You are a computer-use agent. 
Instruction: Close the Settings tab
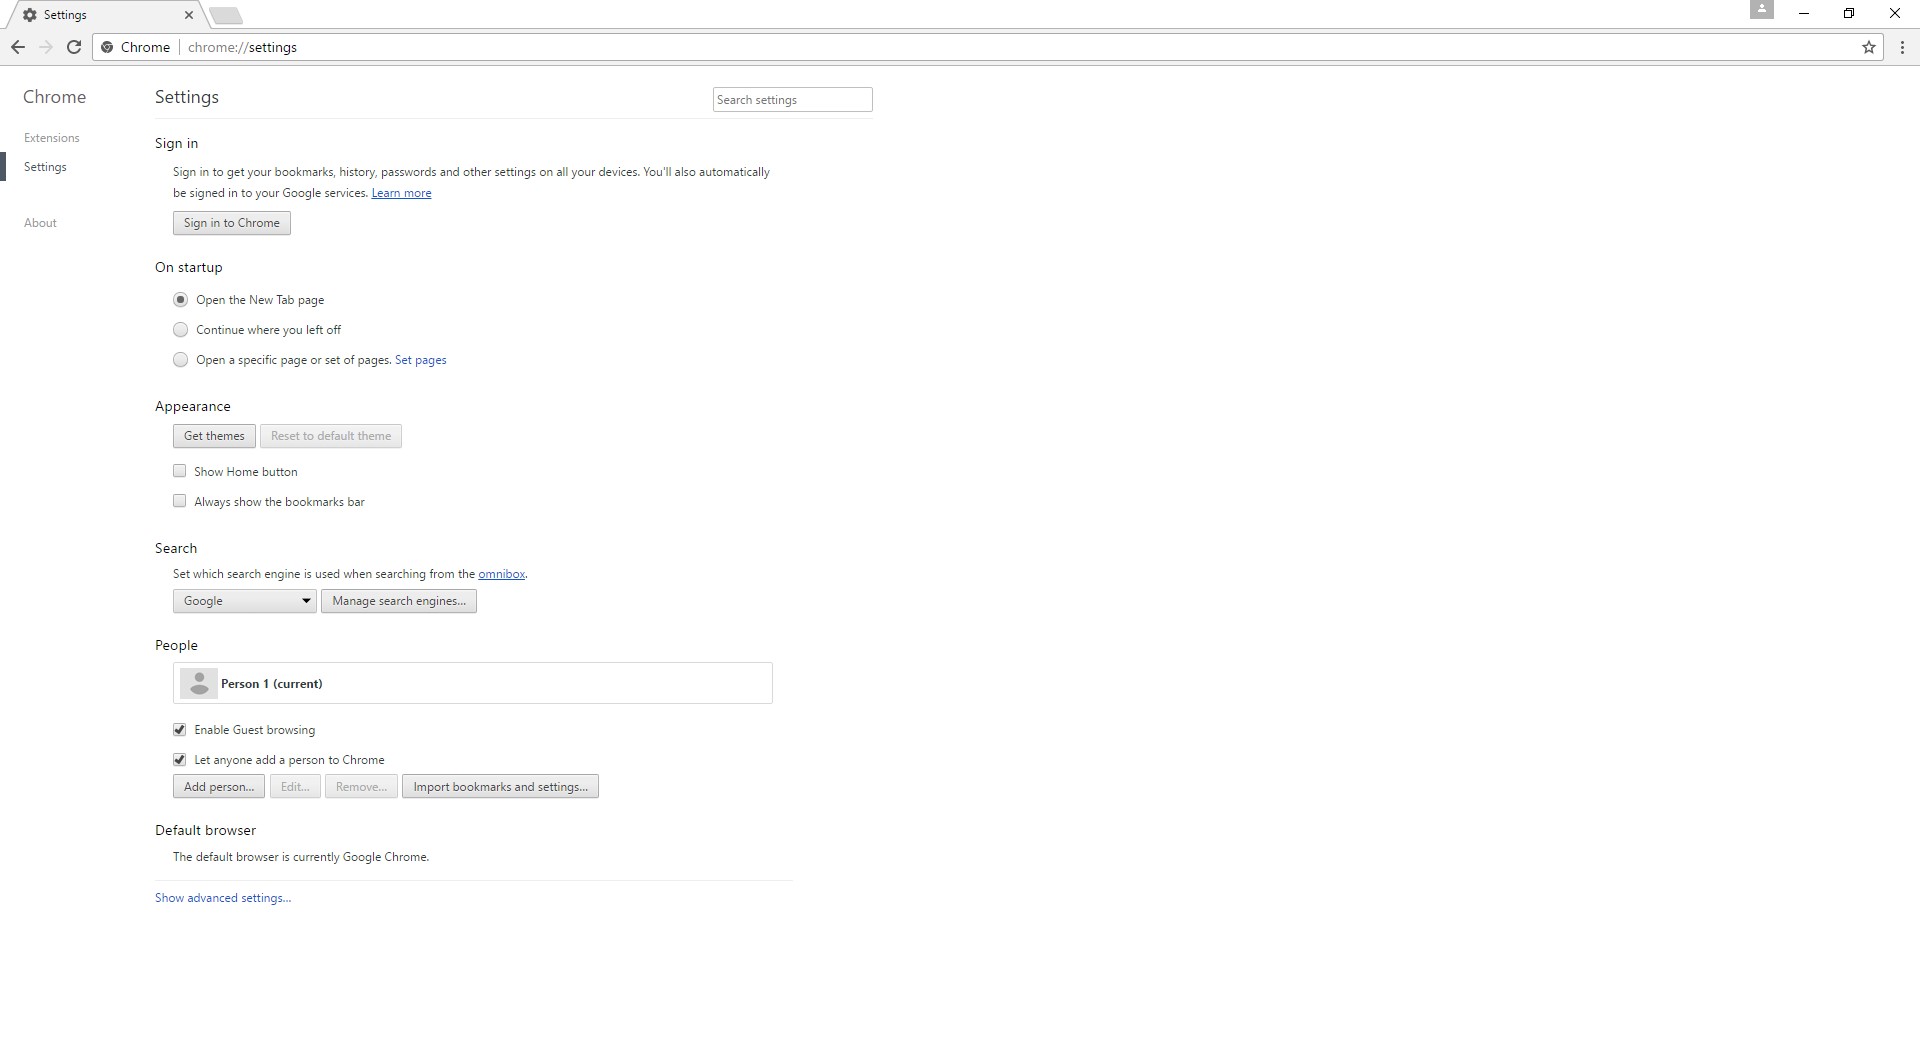[189, 15]
